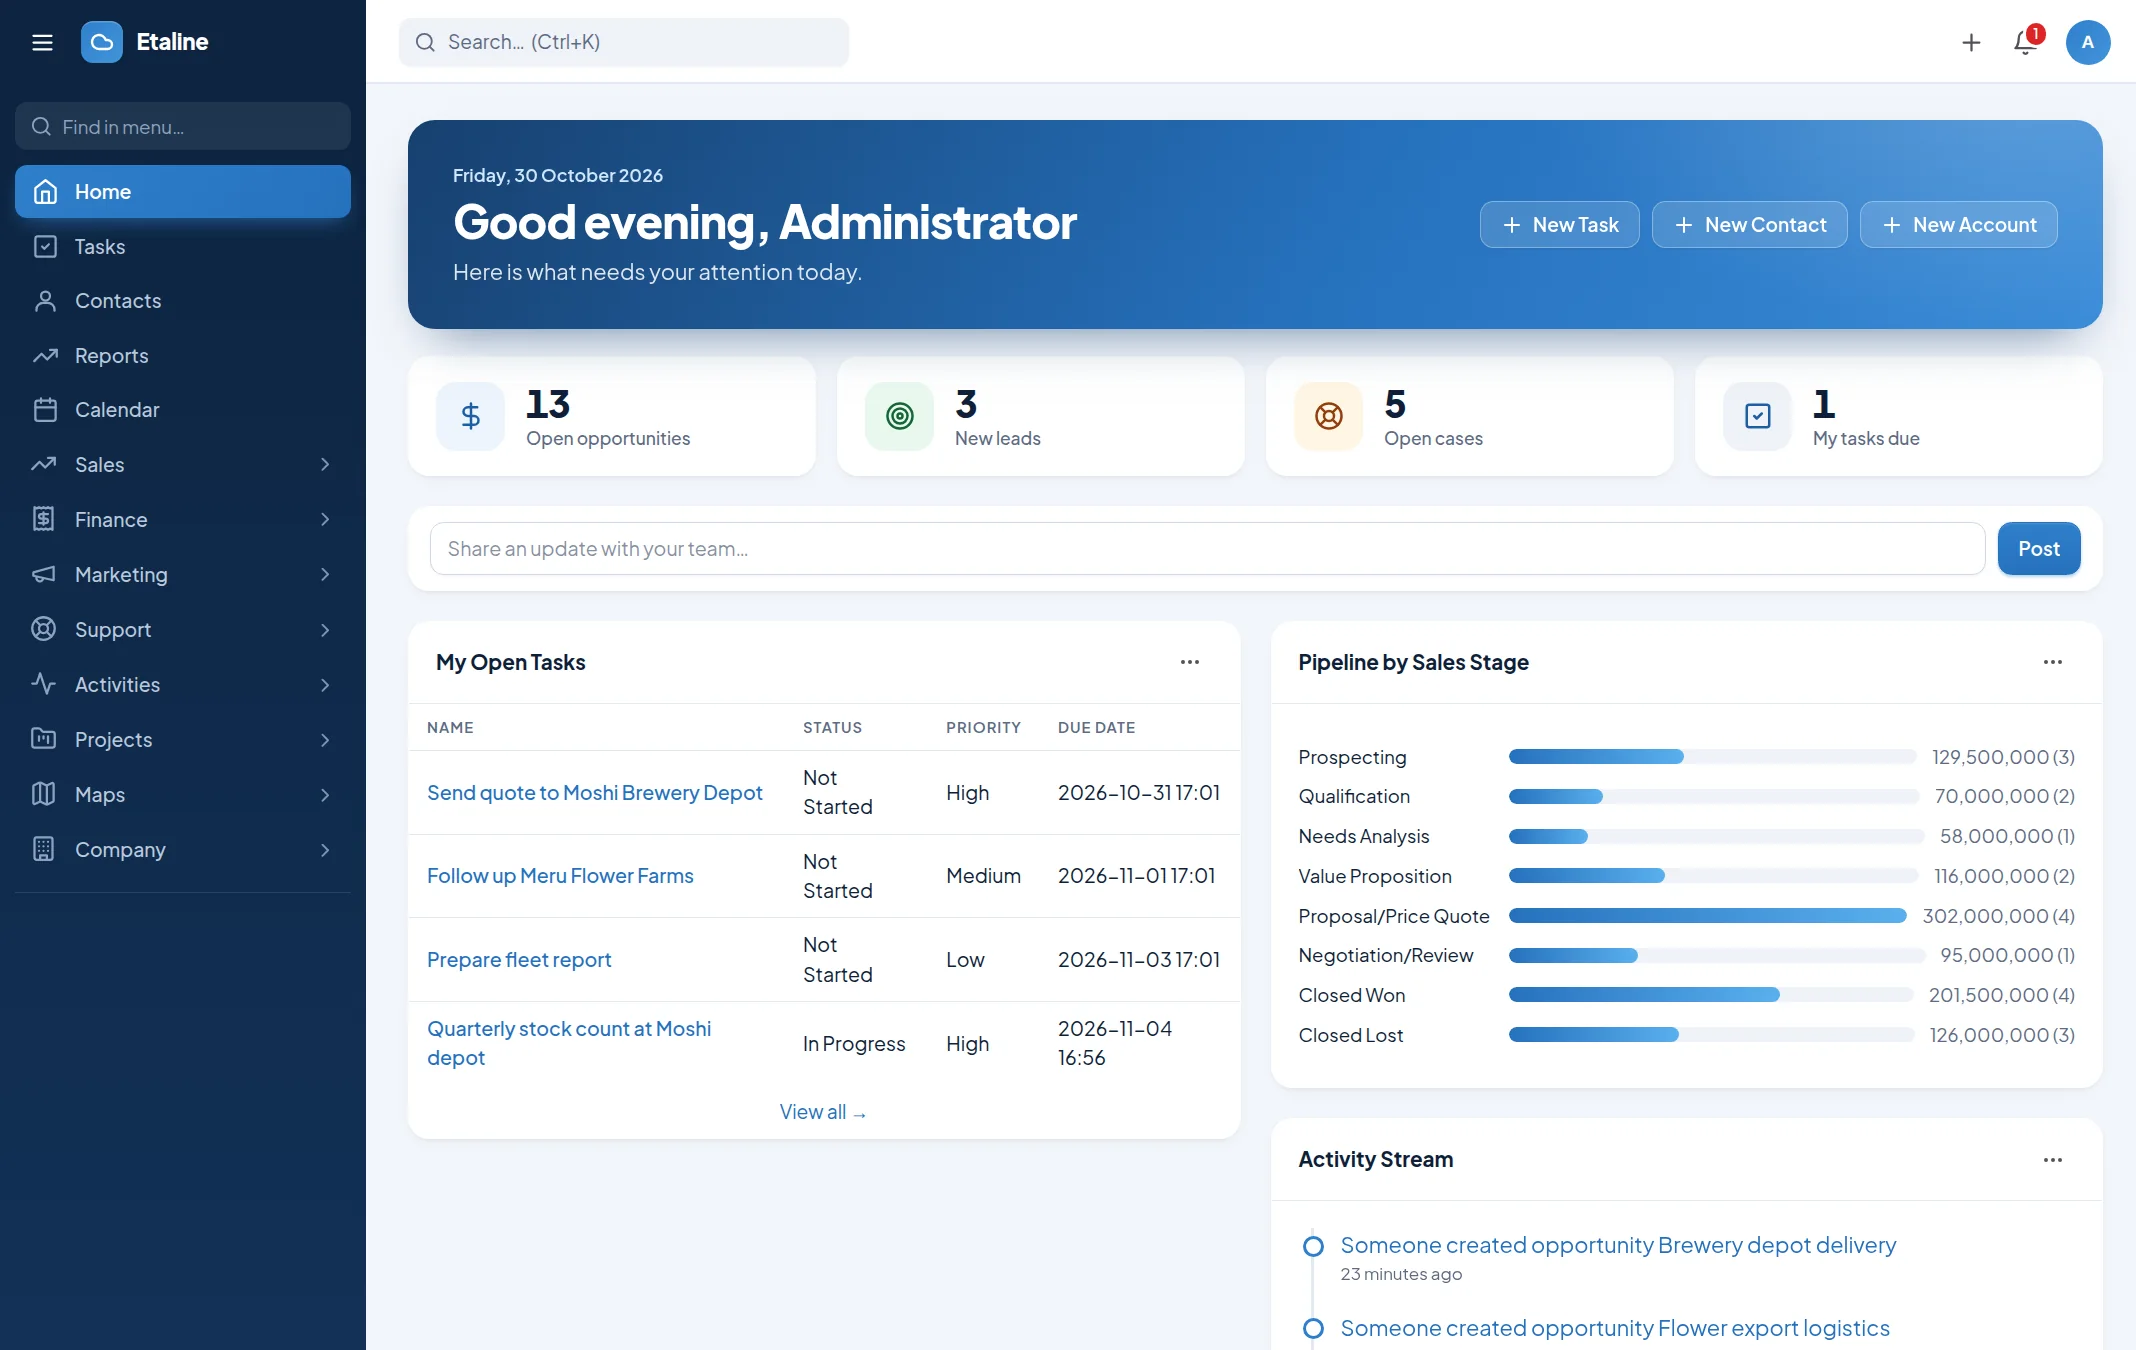Open the plus quick-create icon in top bar

[1971, 42]
